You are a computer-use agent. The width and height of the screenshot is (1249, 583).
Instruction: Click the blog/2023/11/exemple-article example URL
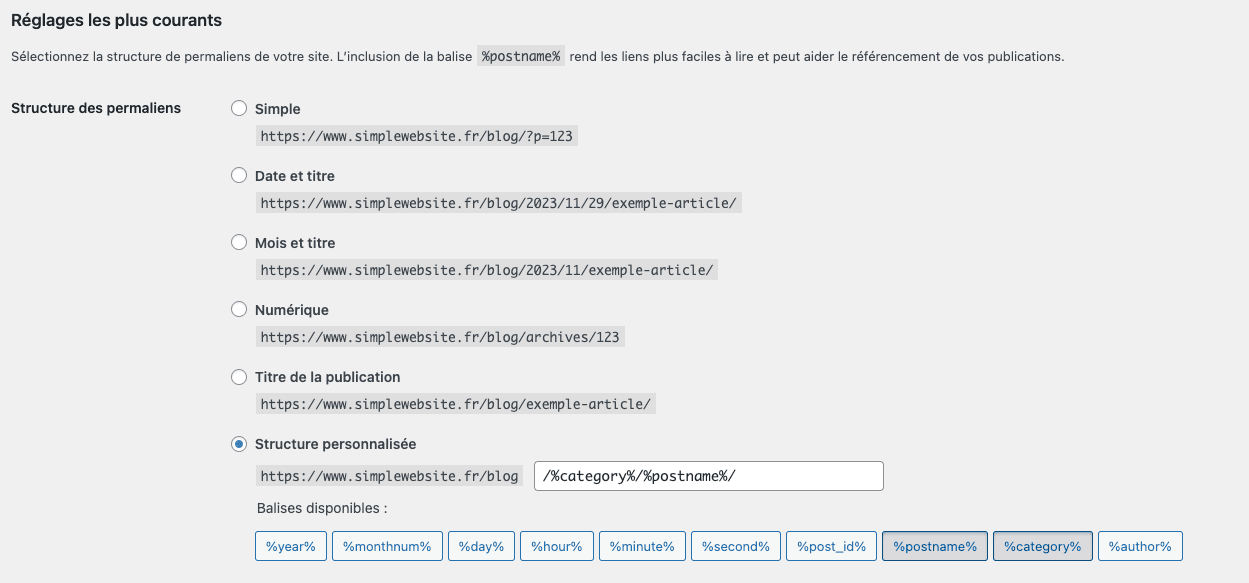tap(487, 270)
